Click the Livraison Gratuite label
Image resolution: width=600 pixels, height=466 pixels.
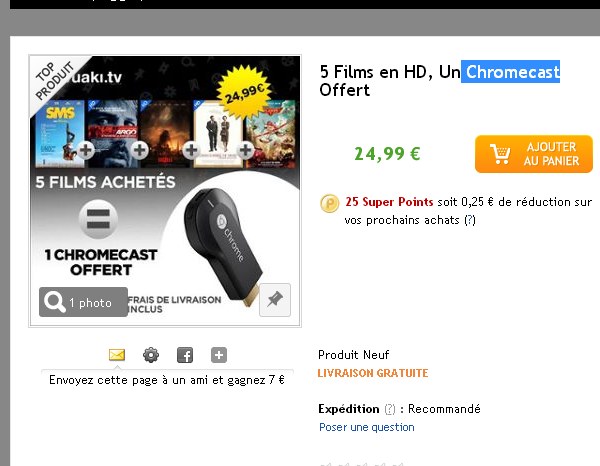pyautogui.click(x=373, y=373)
